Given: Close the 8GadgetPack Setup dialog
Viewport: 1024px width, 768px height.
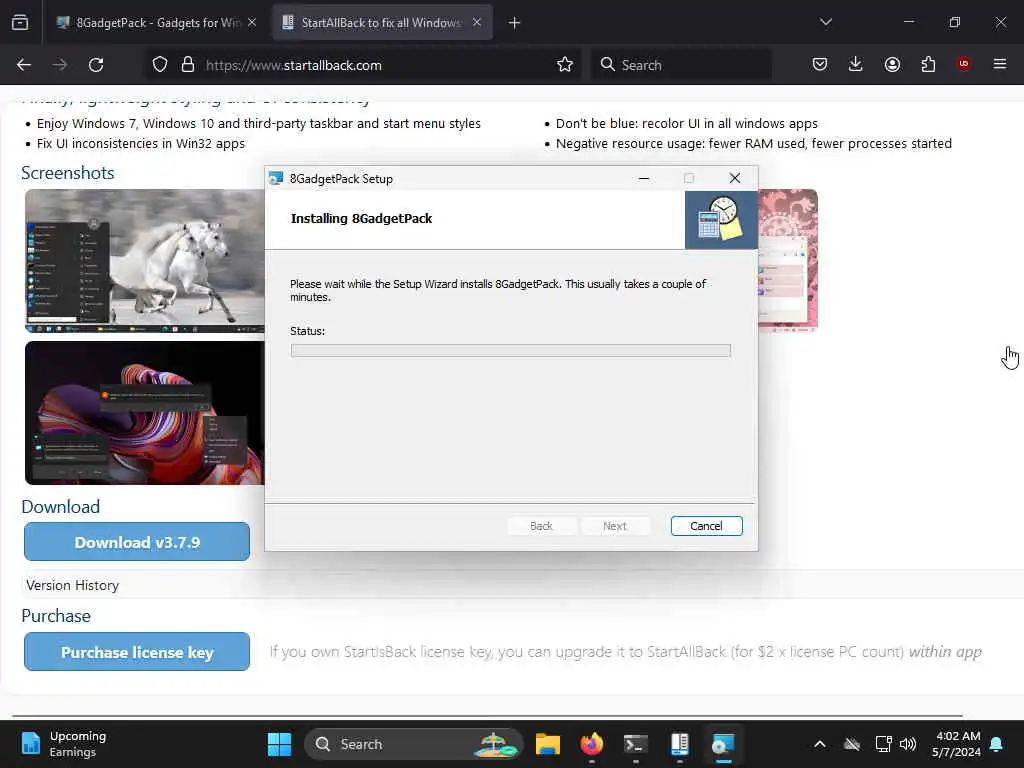Looking at the screenshot, I should point(735,178).
